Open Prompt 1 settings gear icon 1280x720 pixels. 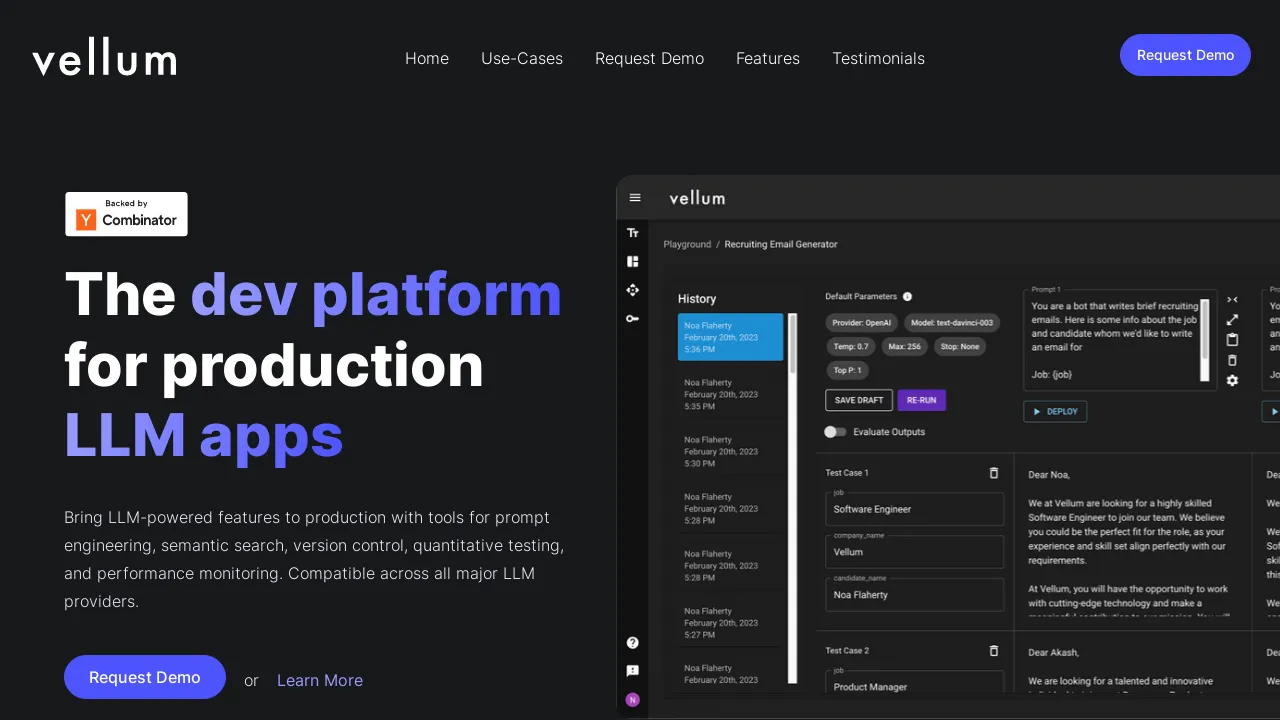(x=1232, y=380)
